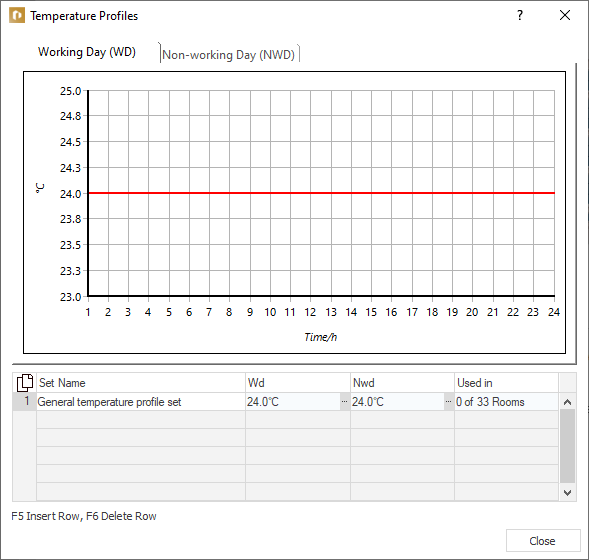Select the Working Day (WD) tab
Viewport: 589px width, 560px height.
pyautogui.click(x=87, y=52)
